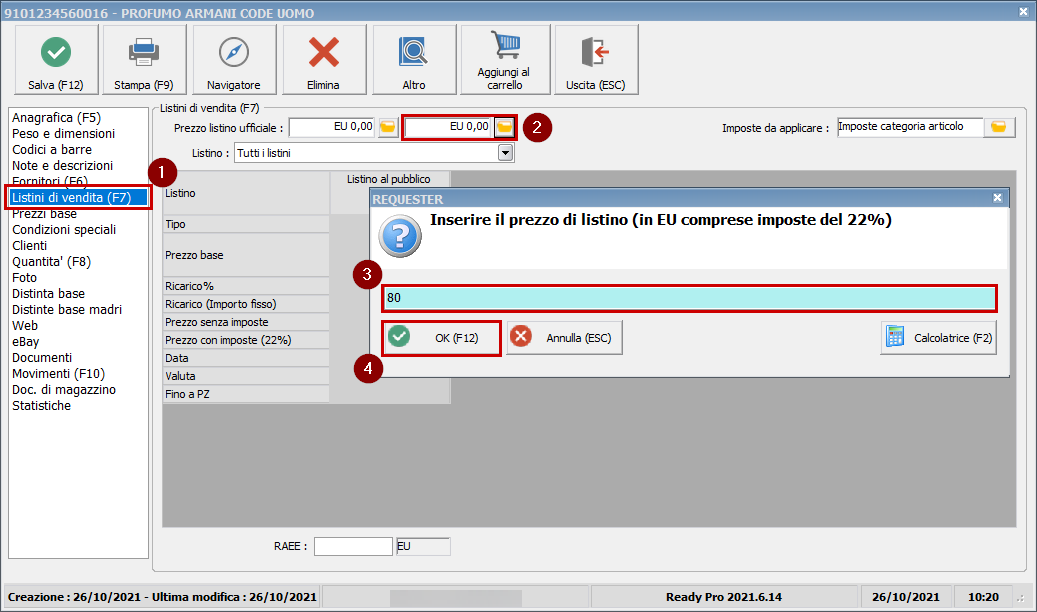
Task: Open the Doc. di magazzino section
Action: pos(63,390)
